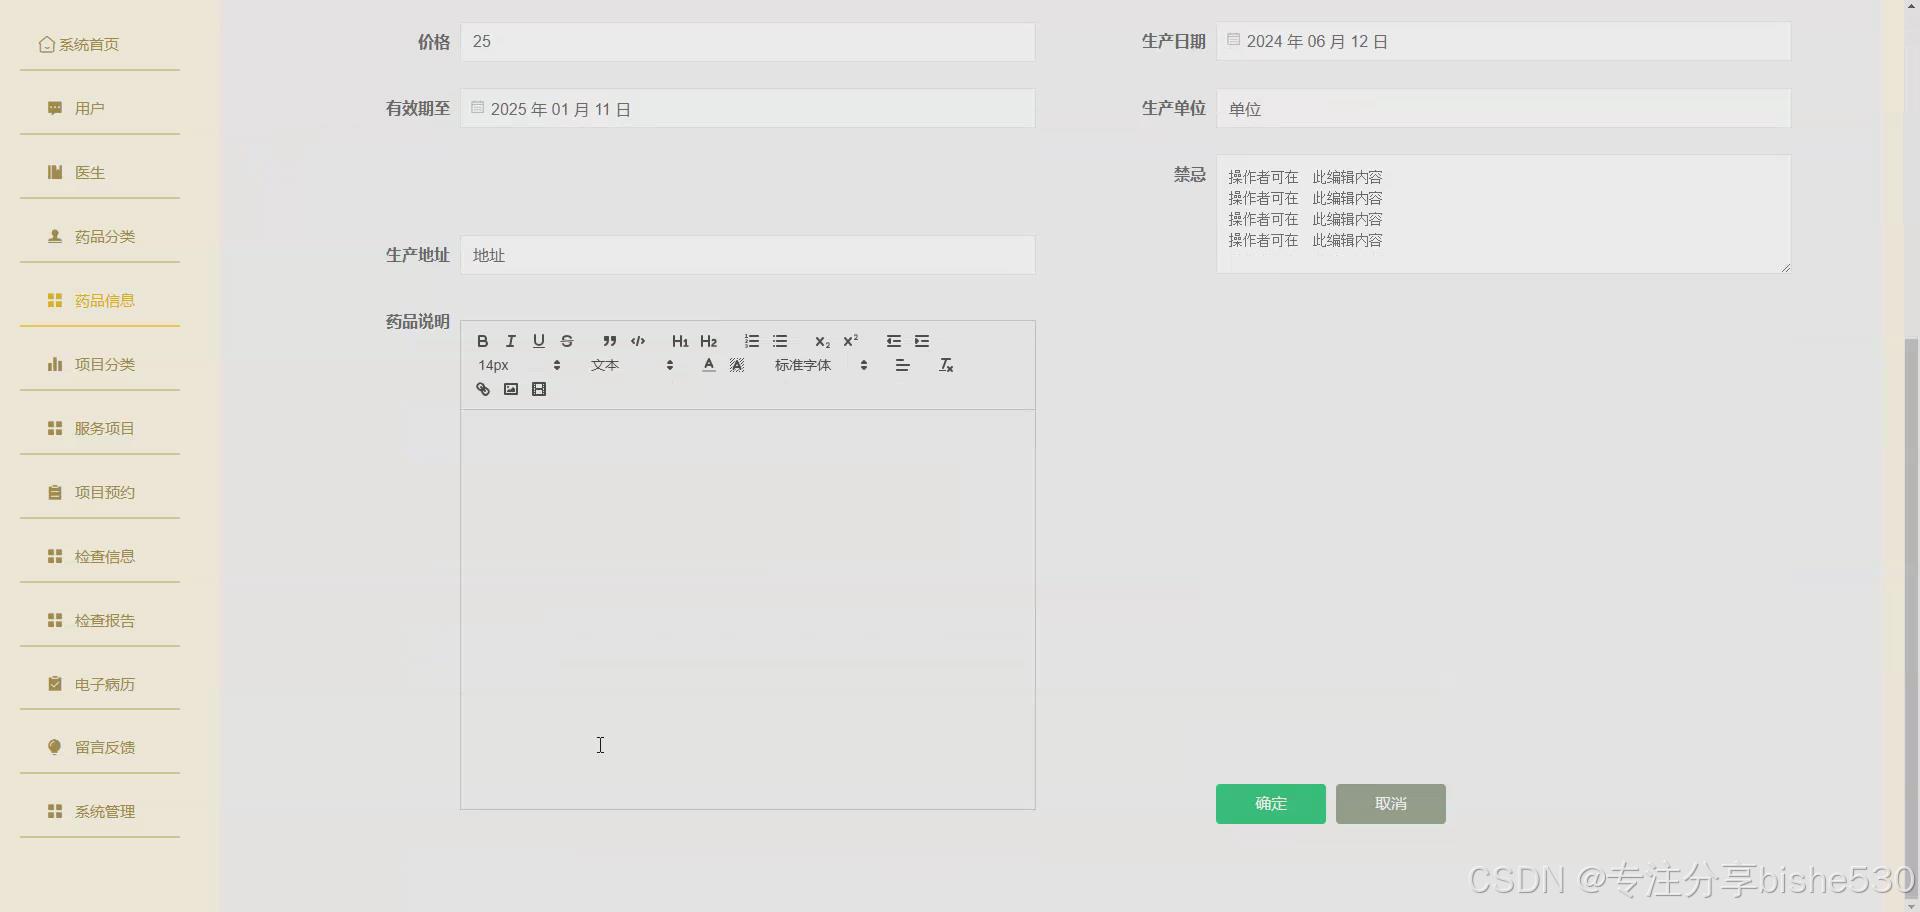Screen dimensions: 1920x912
Task: Click the green 确定 confirm button
Action: 1271,804
